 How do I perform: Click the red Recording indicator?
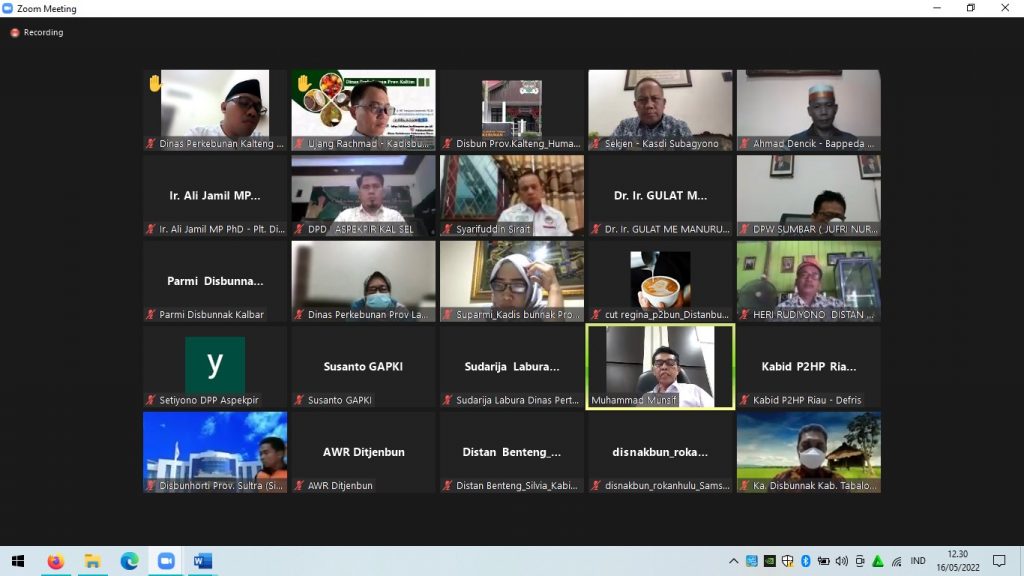pos(37,32)
